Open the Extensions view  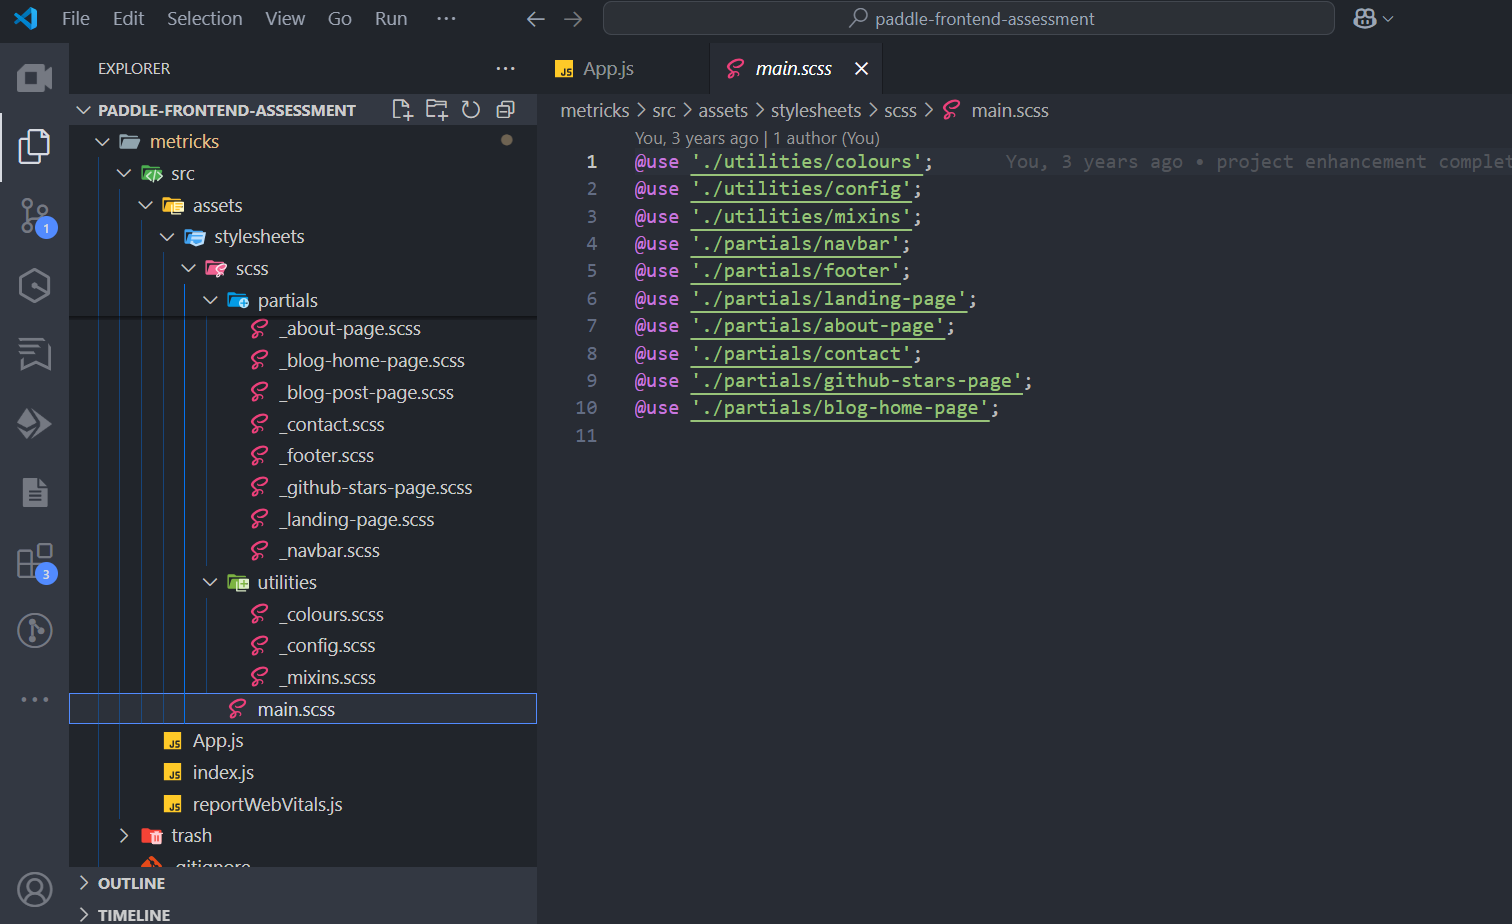click(35, 563)
